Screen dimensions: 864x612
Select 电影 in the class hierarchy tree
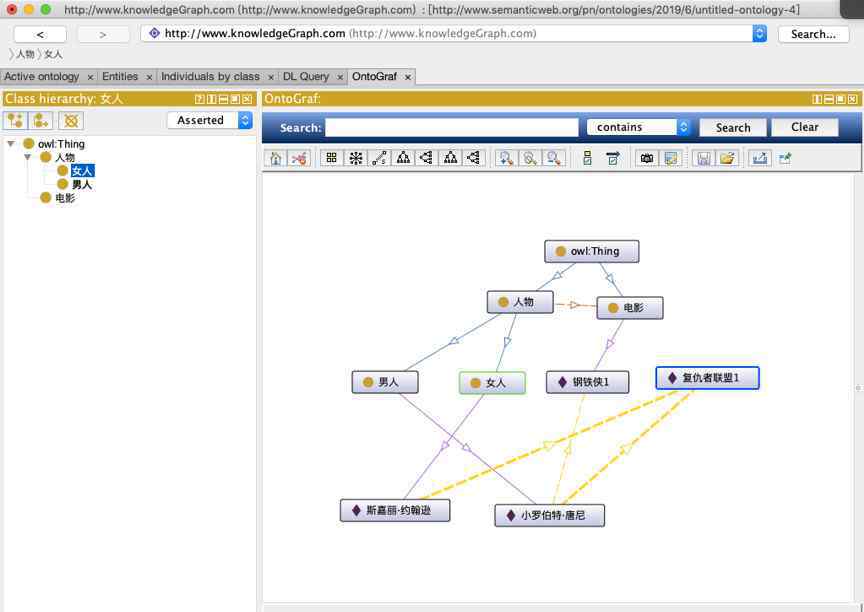tap(65, 198)
